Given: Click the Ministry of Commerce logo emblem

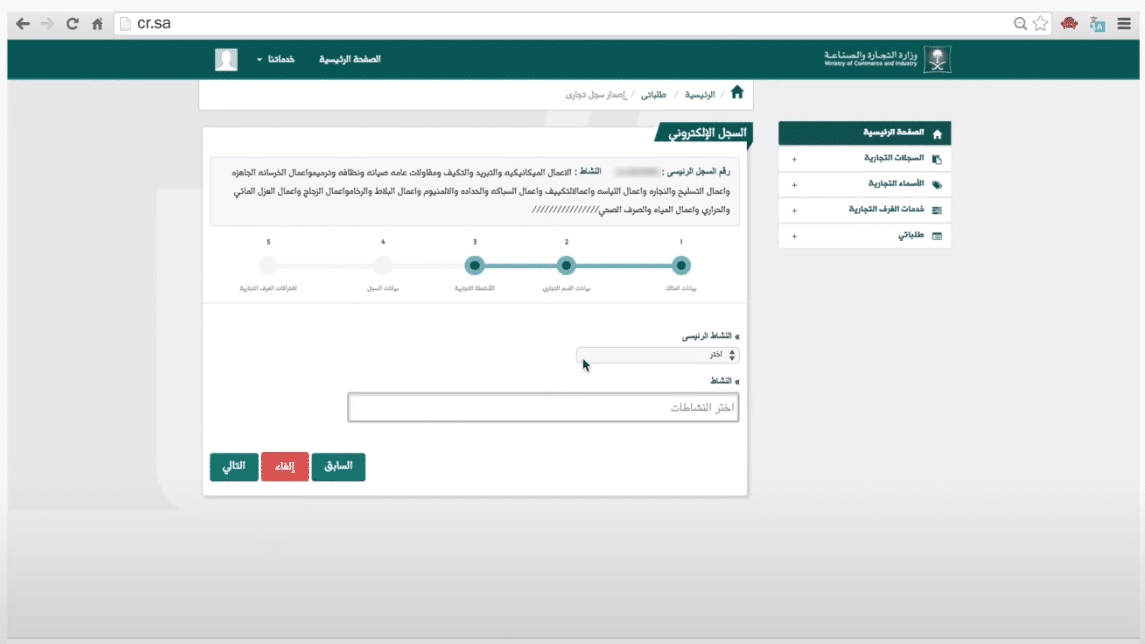Looking at the screenshot, I should point(937,59).
